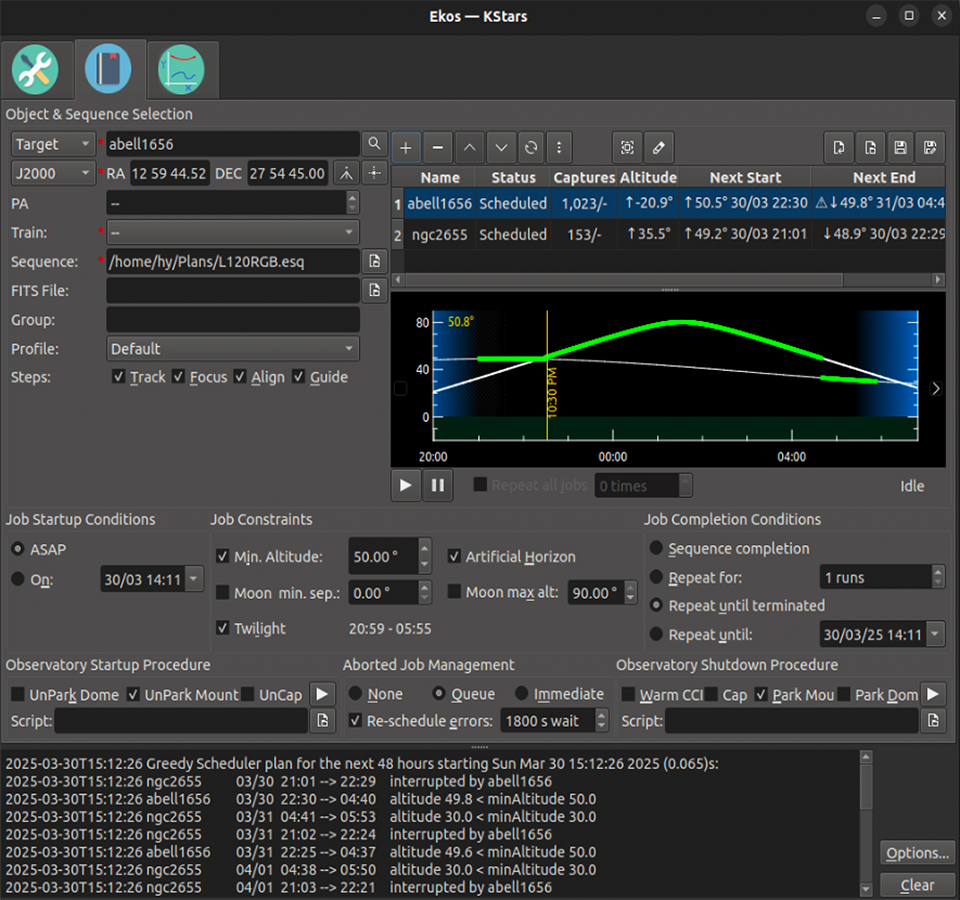Open the Ekos setup tab with wrench icon
960x900 pixels.
pos(37,68)
